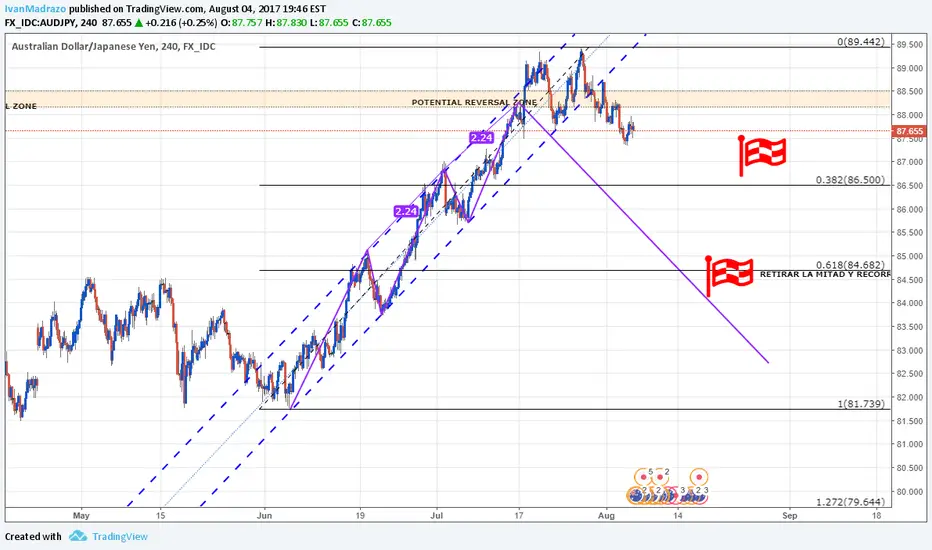
Task: Click the RETIRAR LA MITAD note text
Action: pos(824,274)
